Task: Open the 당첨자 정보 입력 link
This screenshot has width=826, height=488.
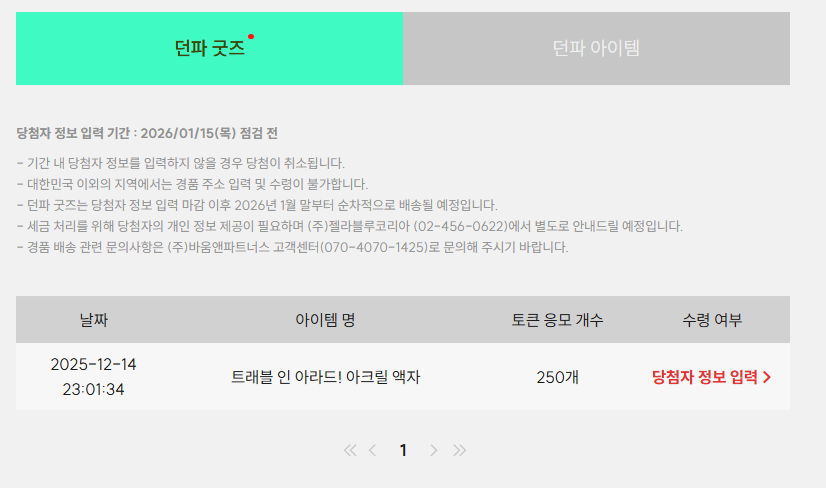Action: (704, 377)
